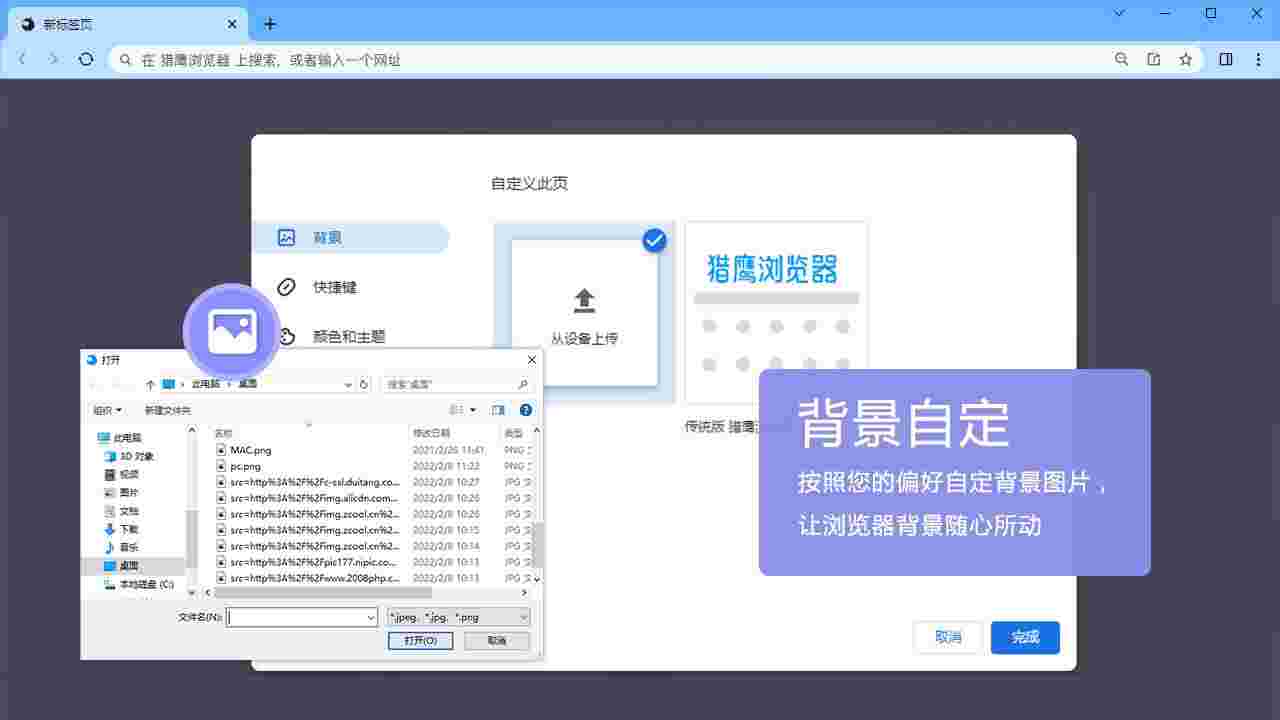1280x720 pixels.
Task: Click the split-view icon in browser toolbar
Action: [1225, 59]
